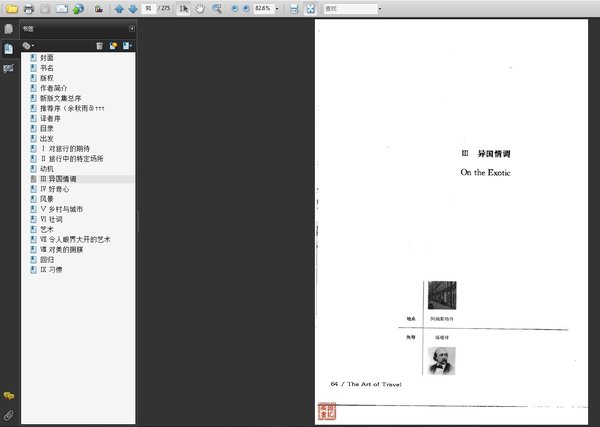Click the street photograph on the page
The width and height of the screenshot is (600, 427).
pyautogui.click(x=442, y=295)
